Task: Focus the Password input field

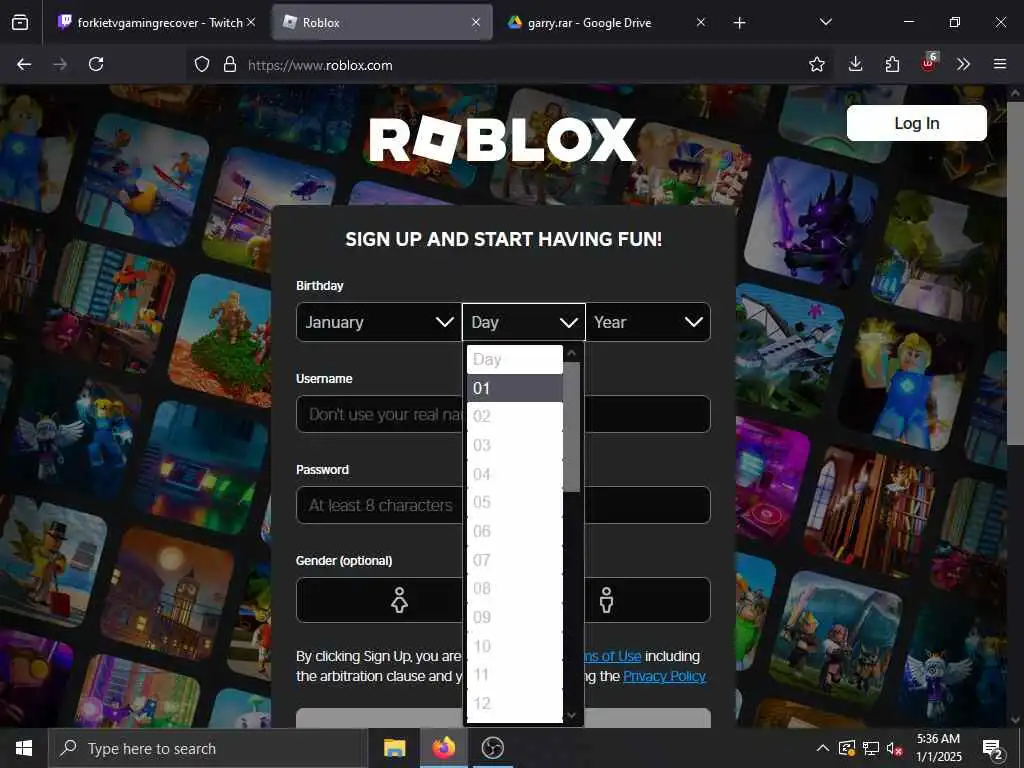Action: [503, 505]
